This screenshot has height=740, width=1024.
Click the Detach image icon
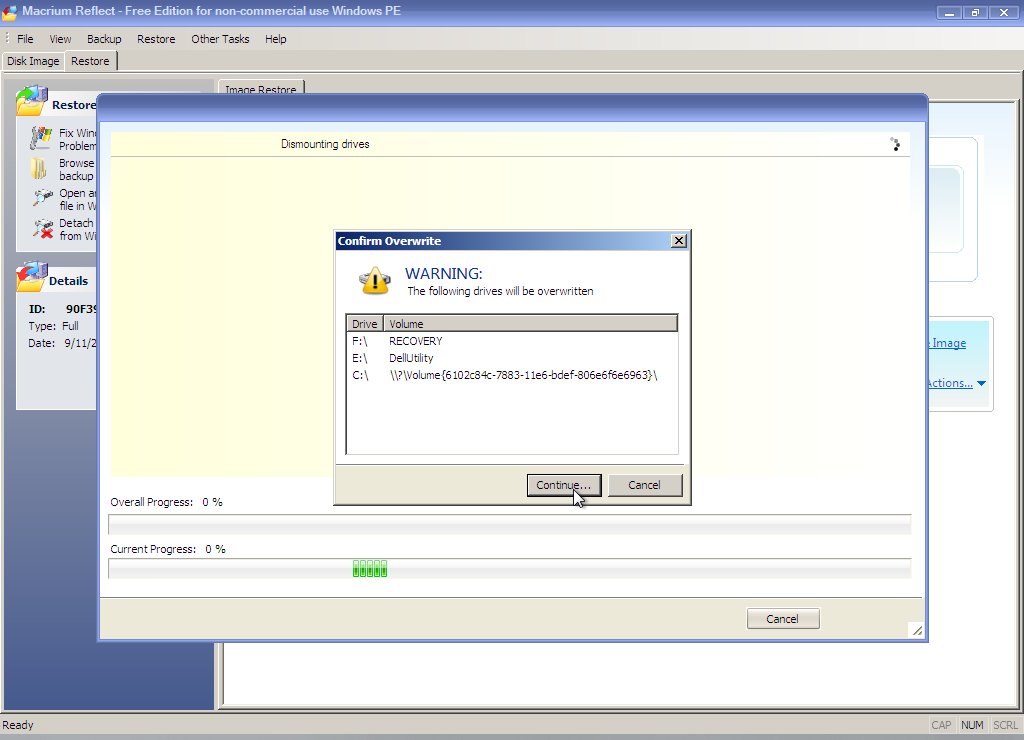click(42, 229)
